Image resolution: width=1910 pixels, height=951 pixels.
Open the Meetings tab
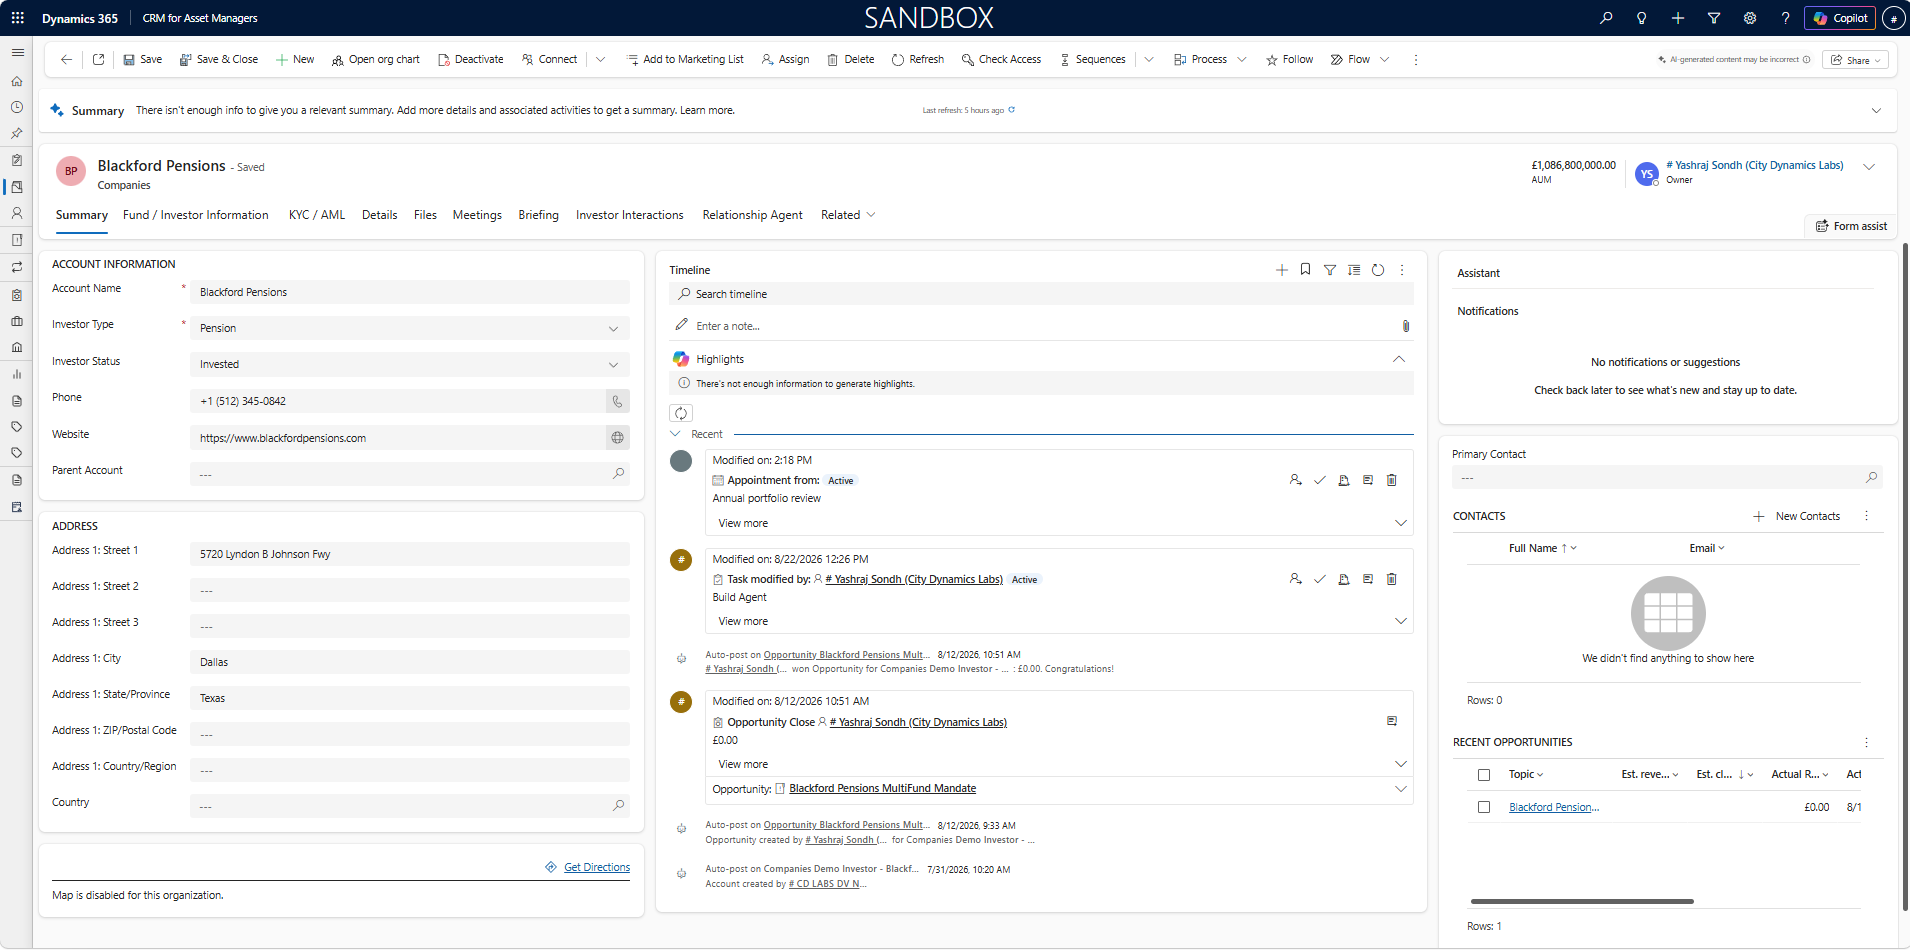click(477, 215)
